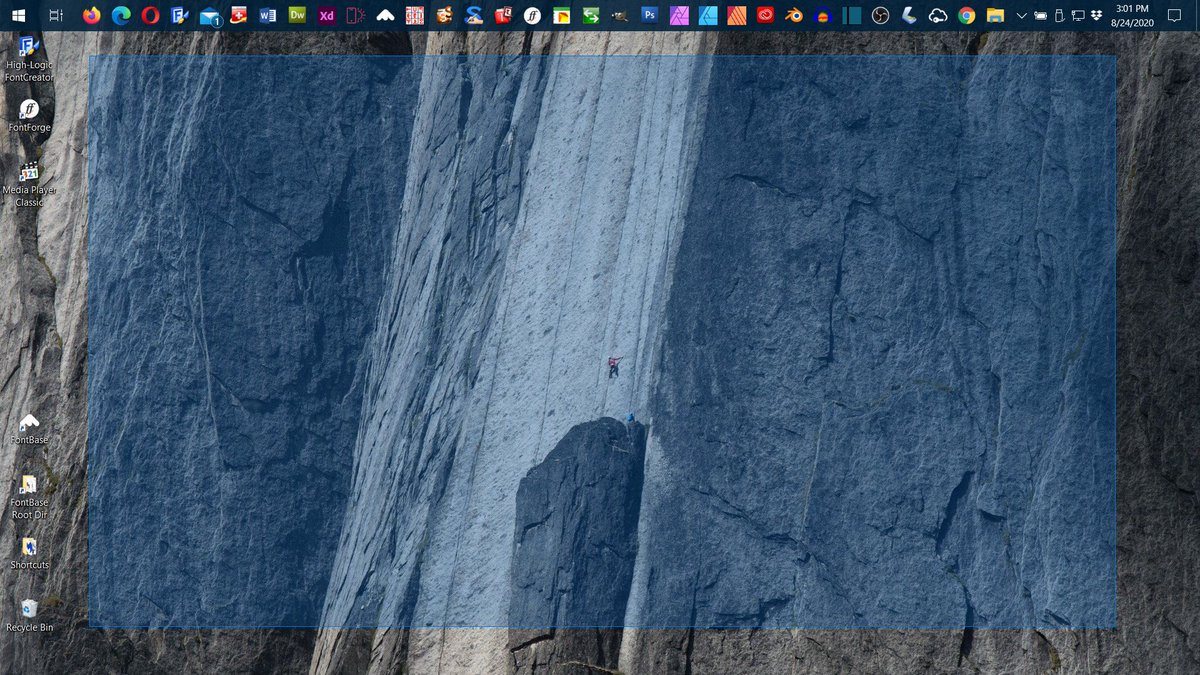Open the Action Center notifications
The width and height of the screenshot is (1200, 675).
(x=1175, y=15)
